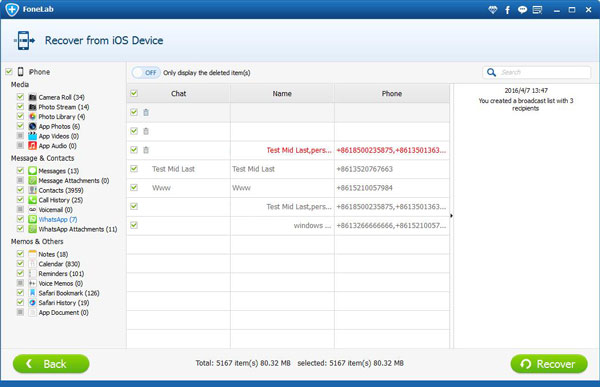Select the red deleted Test Mid Last,pers... row
600x387 pixels.
[288, 150]
